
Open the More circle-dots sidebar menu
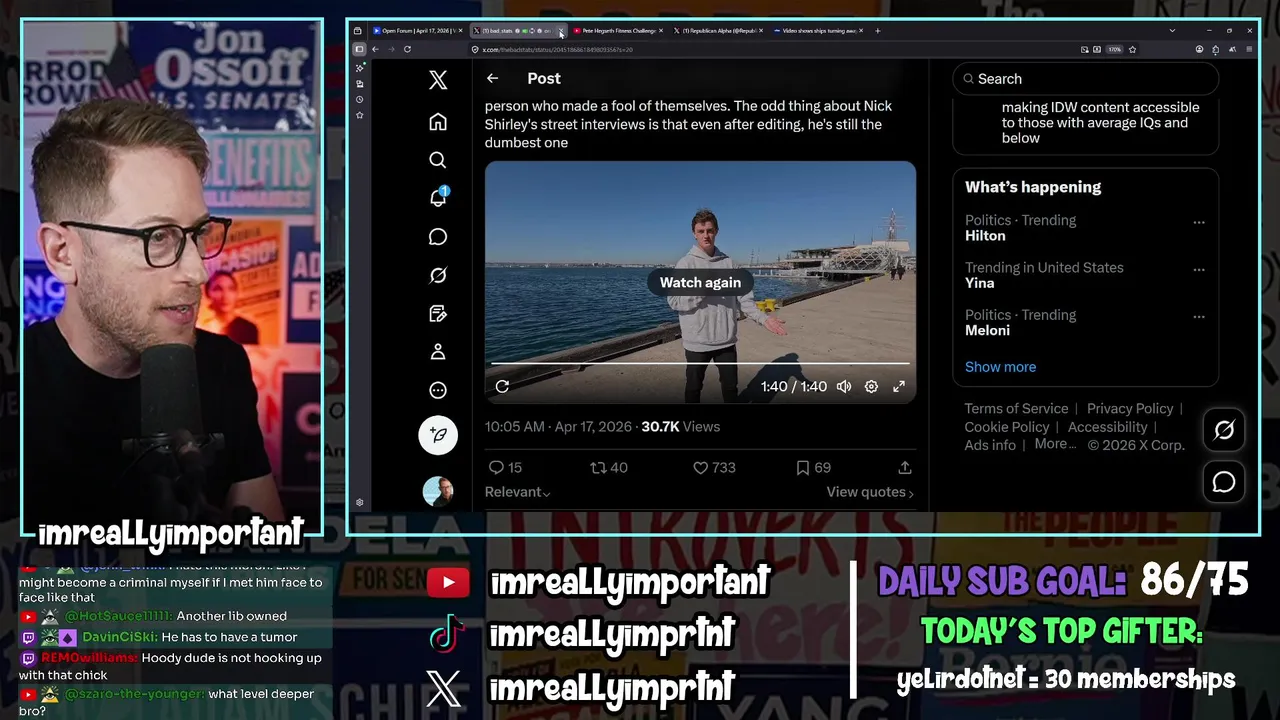[438, 391]
